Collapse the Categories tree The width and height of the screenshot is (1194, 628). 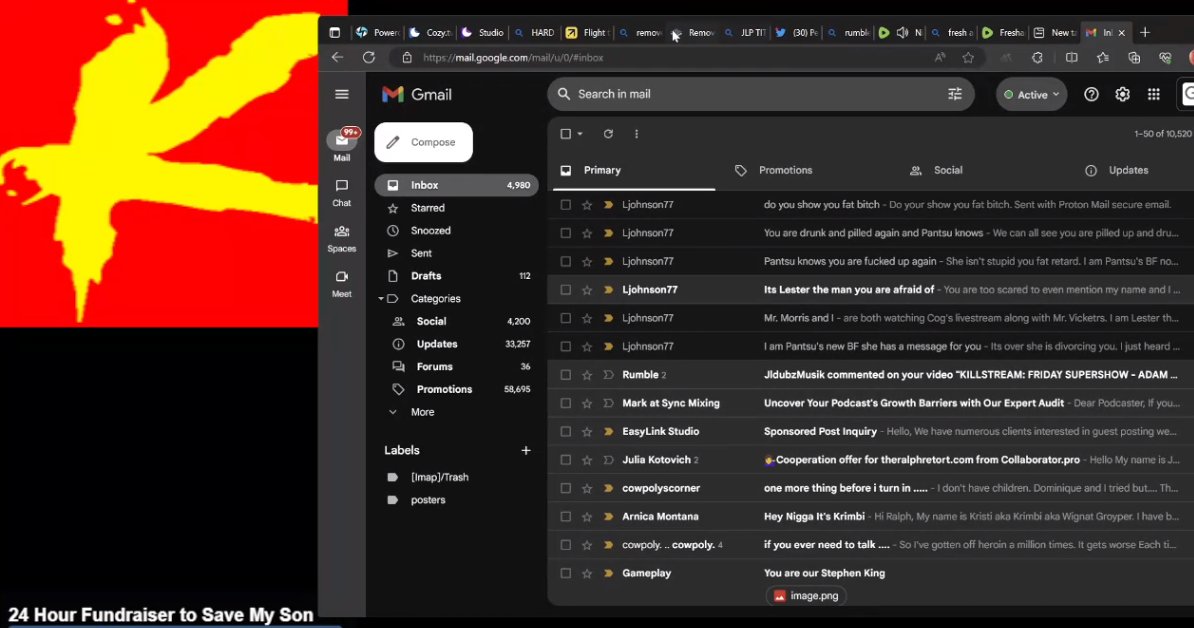point(381,299)
